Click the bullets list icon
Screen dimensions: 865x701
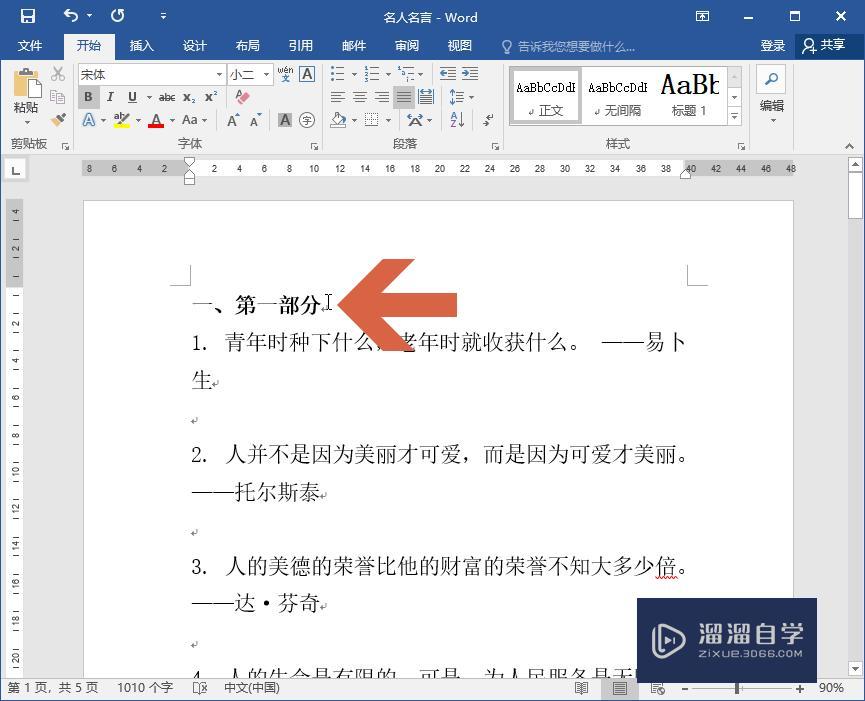coord(337,73)
